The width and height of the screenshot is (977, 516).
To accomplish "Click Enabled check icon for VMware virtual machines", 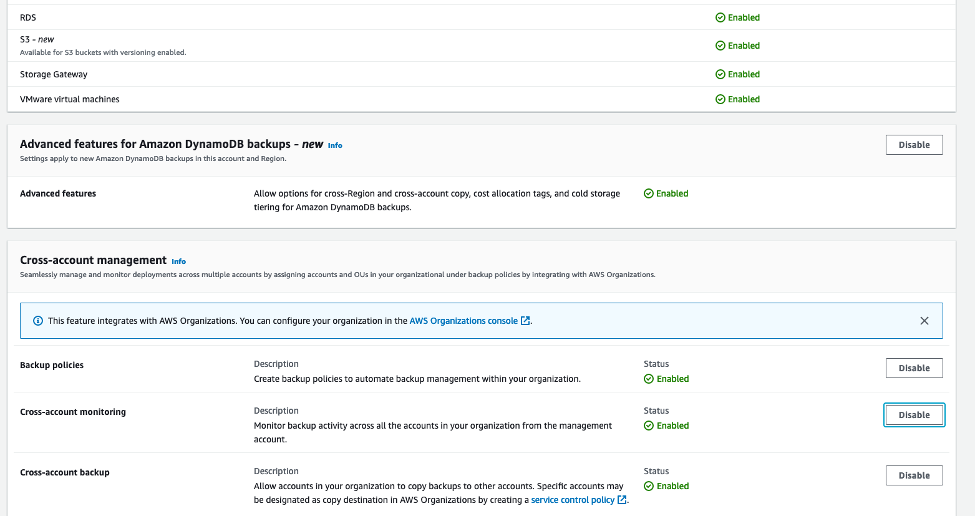I will [x=720, y=99].
